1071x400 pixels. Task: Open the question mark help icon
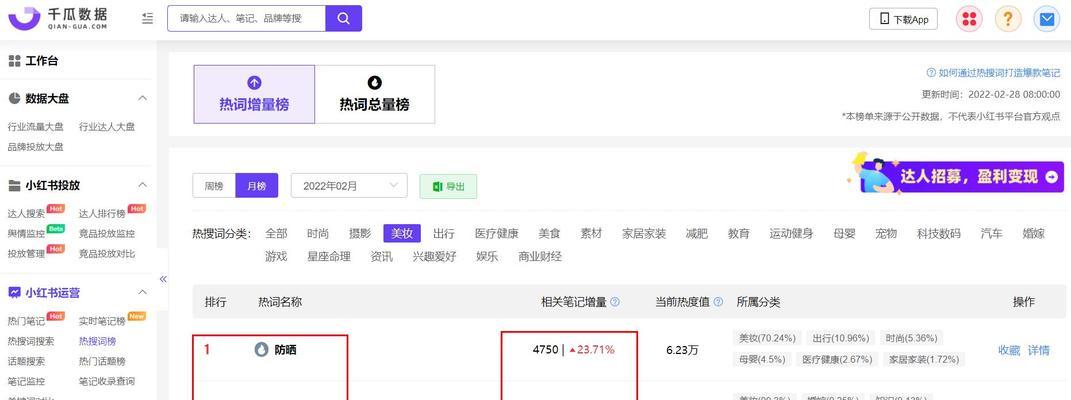1008,19
